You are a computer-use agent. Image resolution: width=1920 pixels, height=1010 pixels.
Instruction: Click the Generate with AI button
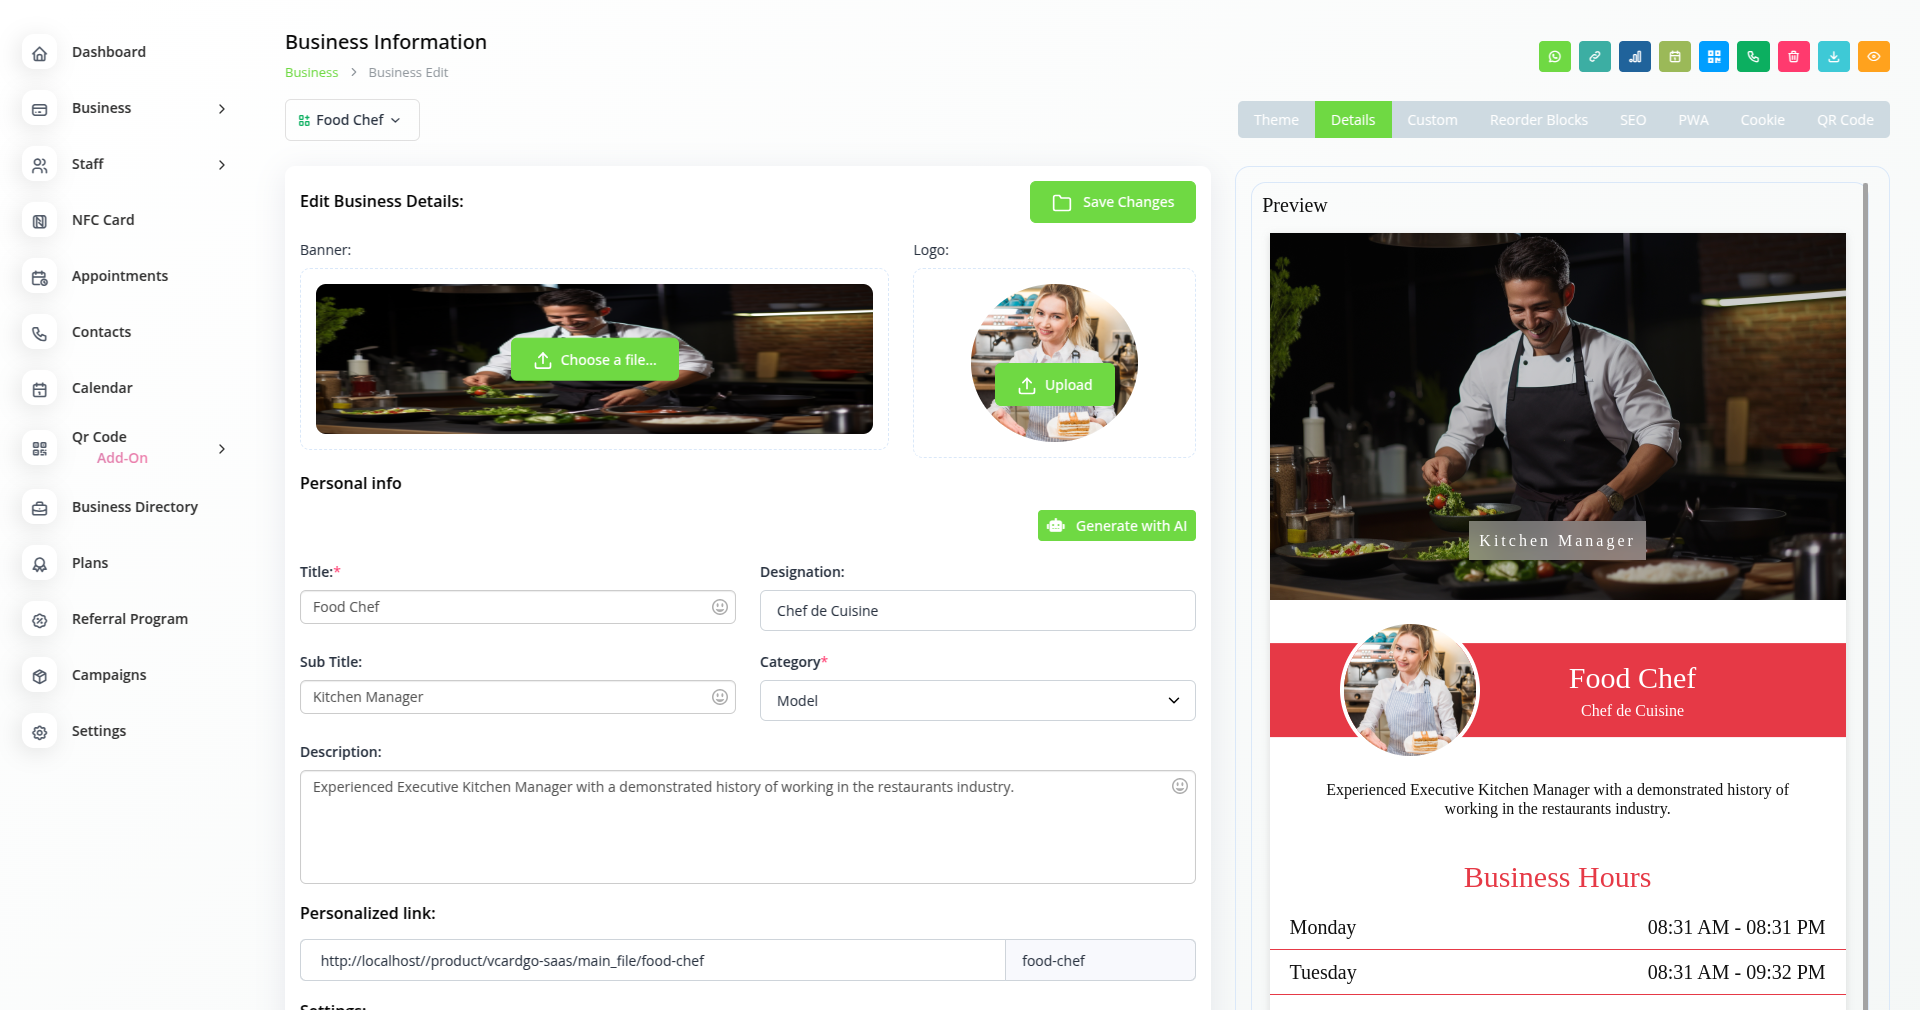coord(1116,526)
